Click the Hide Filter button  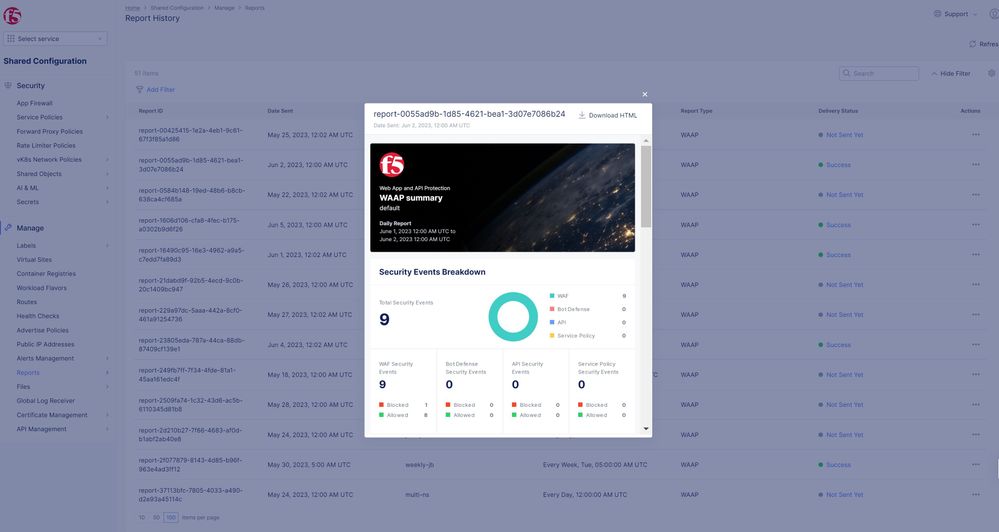click(951, 73)
